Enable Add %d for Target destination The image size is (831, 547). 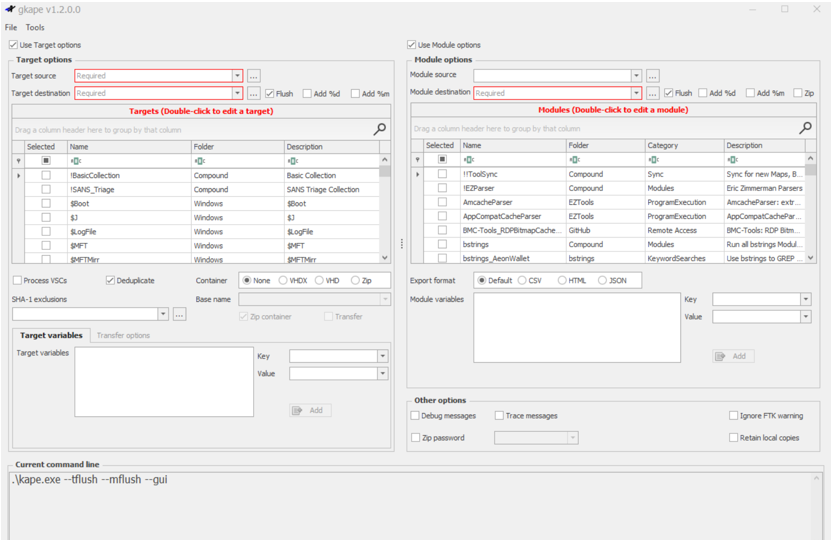[307, 93]
